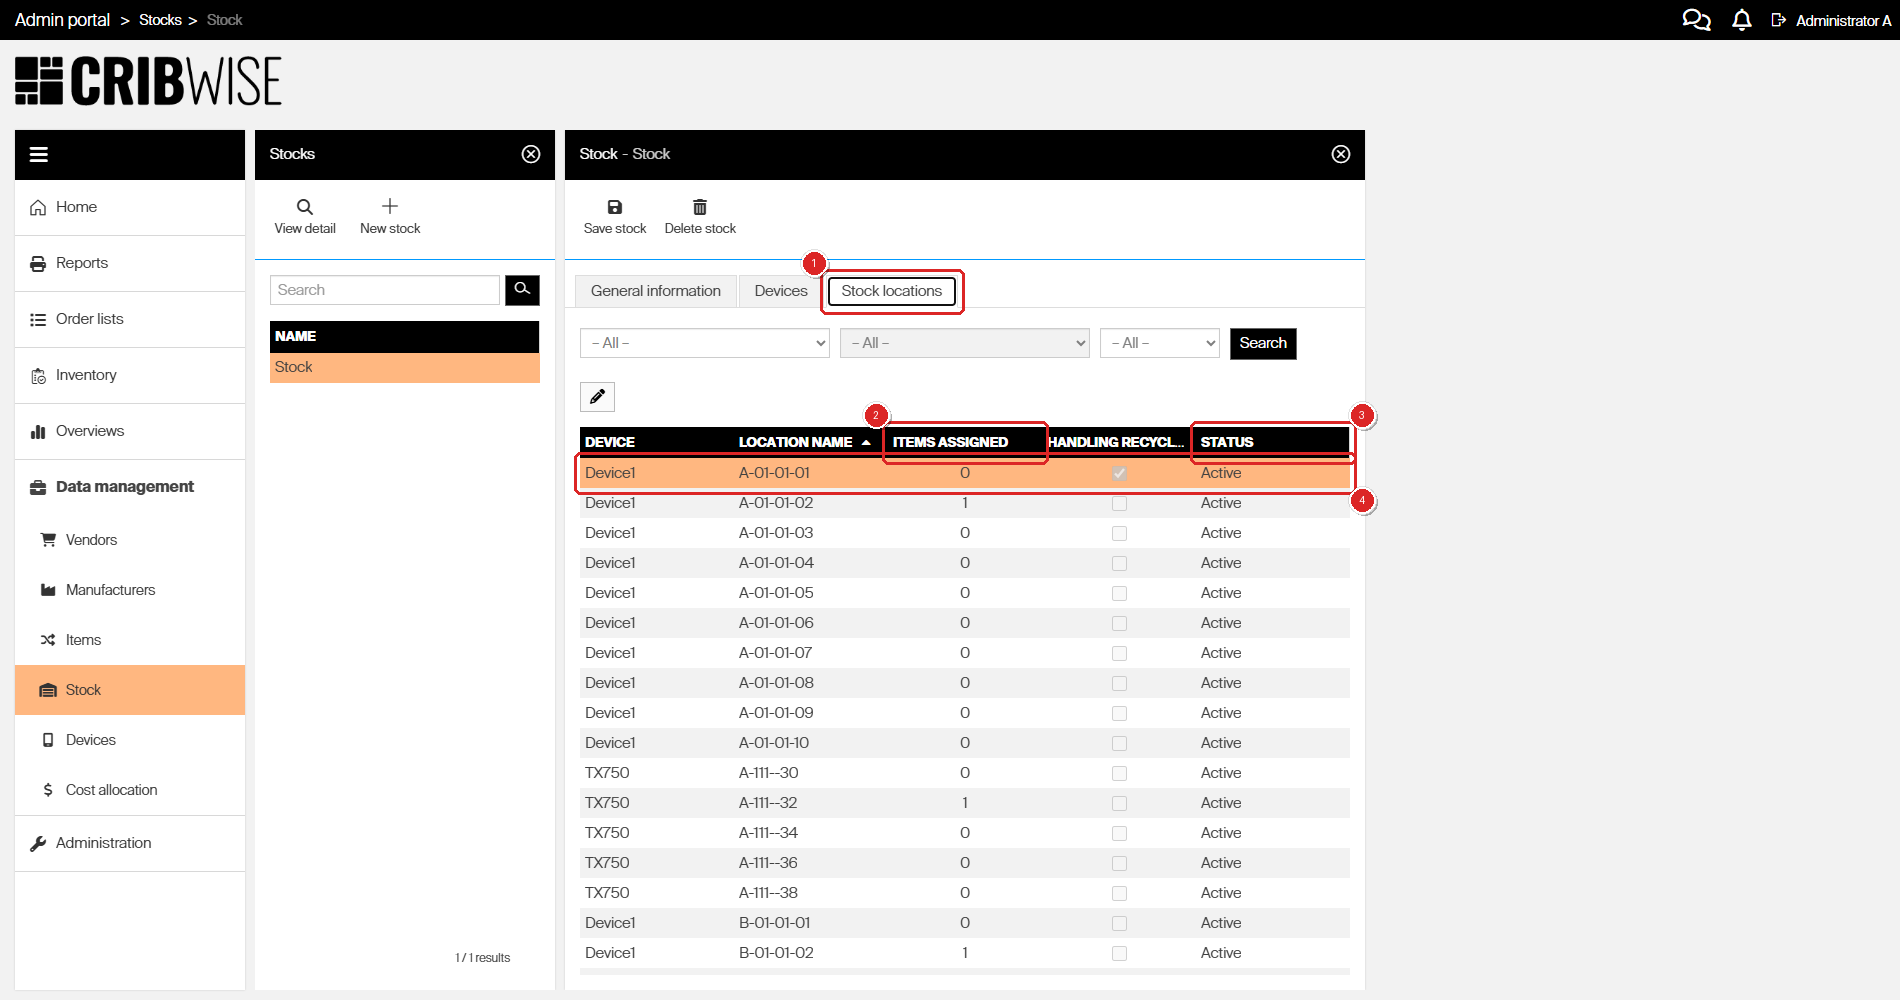Screen dimensions: 1900x1000
Task: Open Devices in sidebar
Action: [130, 740]
